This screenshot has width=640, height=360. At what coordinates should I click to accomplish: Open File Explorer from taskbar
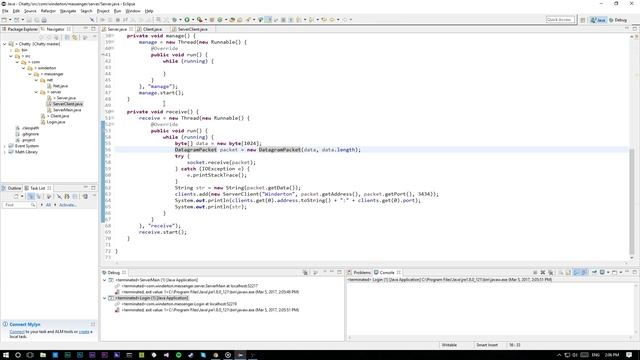[42, 355]
